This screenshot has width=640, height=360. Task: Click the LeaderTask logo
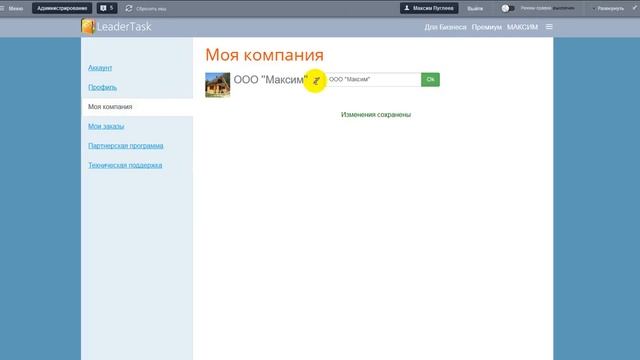point(116,27)
